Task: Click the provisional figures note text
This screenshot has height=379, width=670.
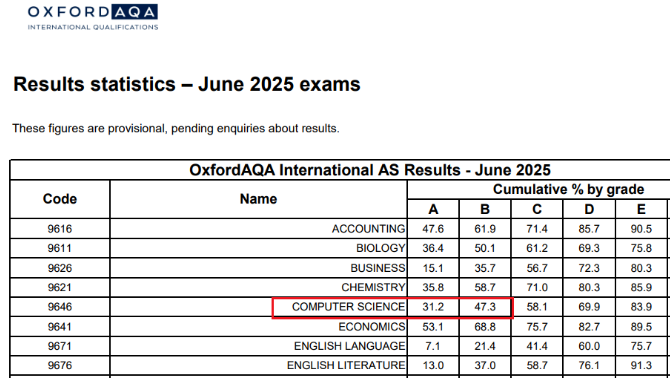Action: coord(176,129)
